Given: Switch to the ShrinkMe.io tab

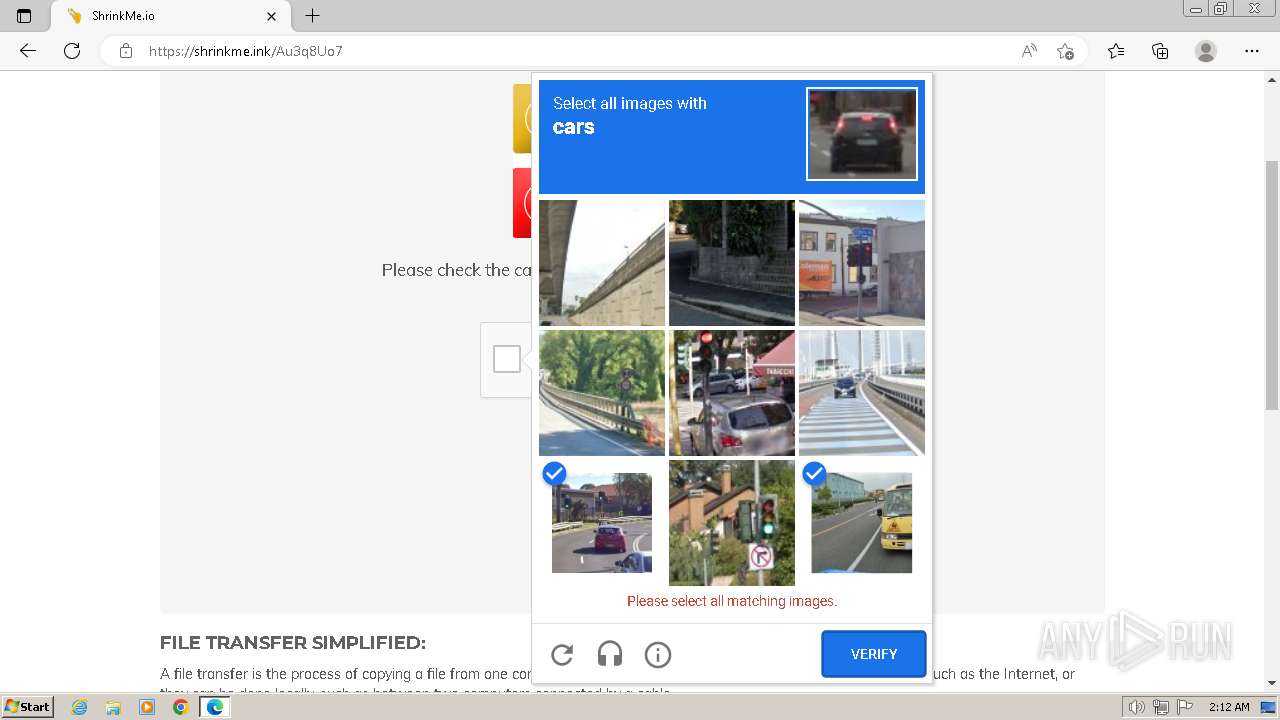Looking at the screenshot, I should (170, 16).
